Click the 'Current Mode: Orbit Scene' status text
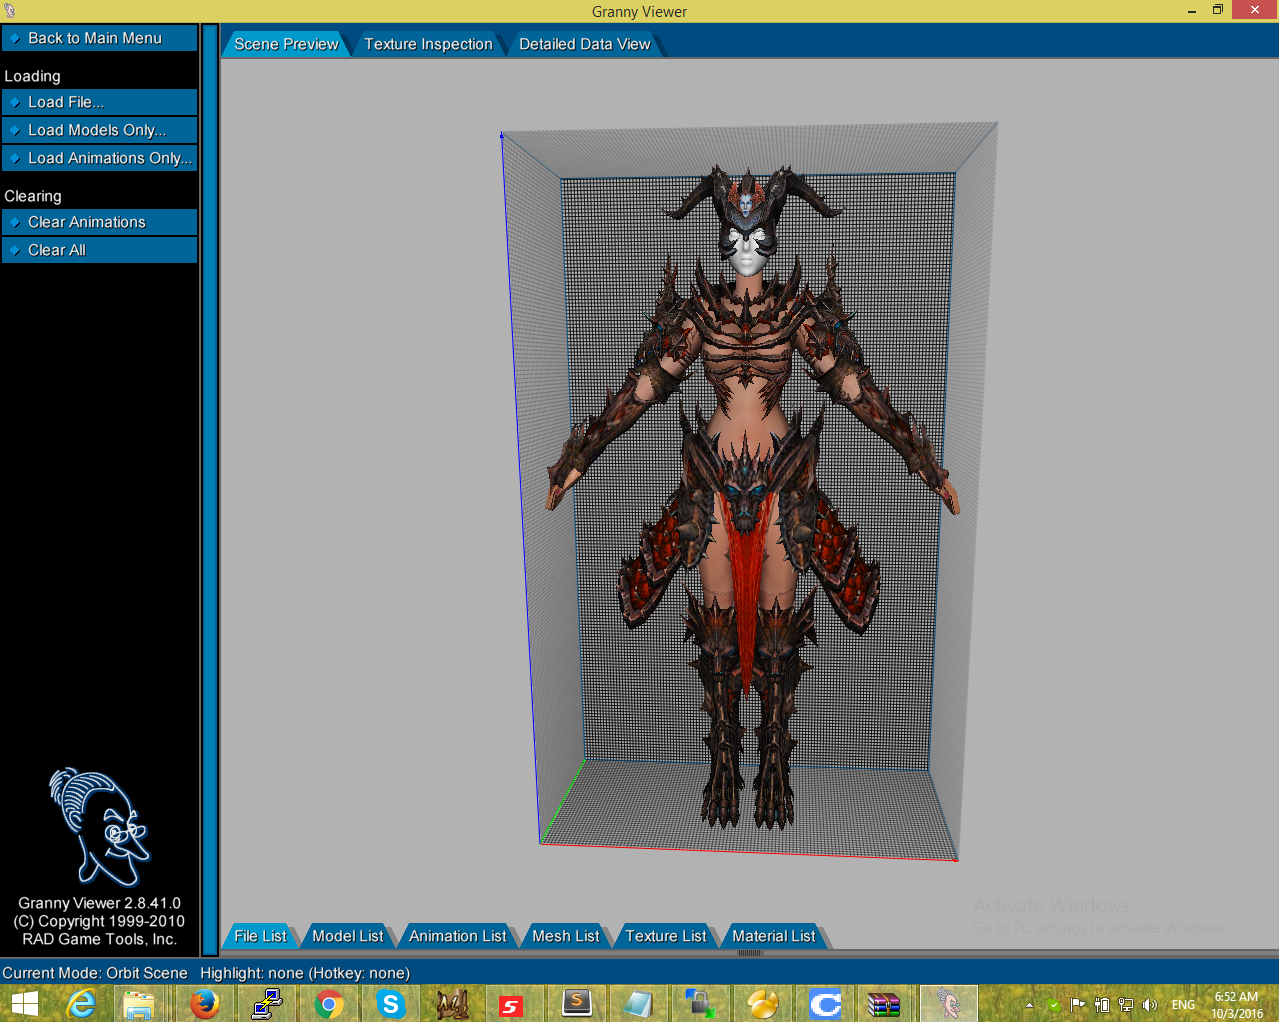Screen dimensions: 1279x1022 tap(95, 973)
